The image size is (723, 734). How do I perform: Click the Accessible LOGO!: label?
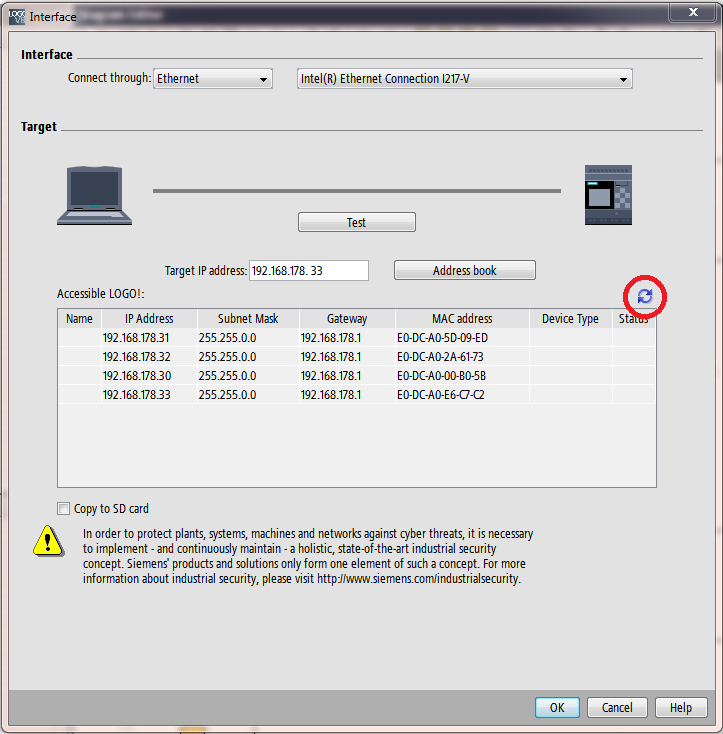pos(101,294)
